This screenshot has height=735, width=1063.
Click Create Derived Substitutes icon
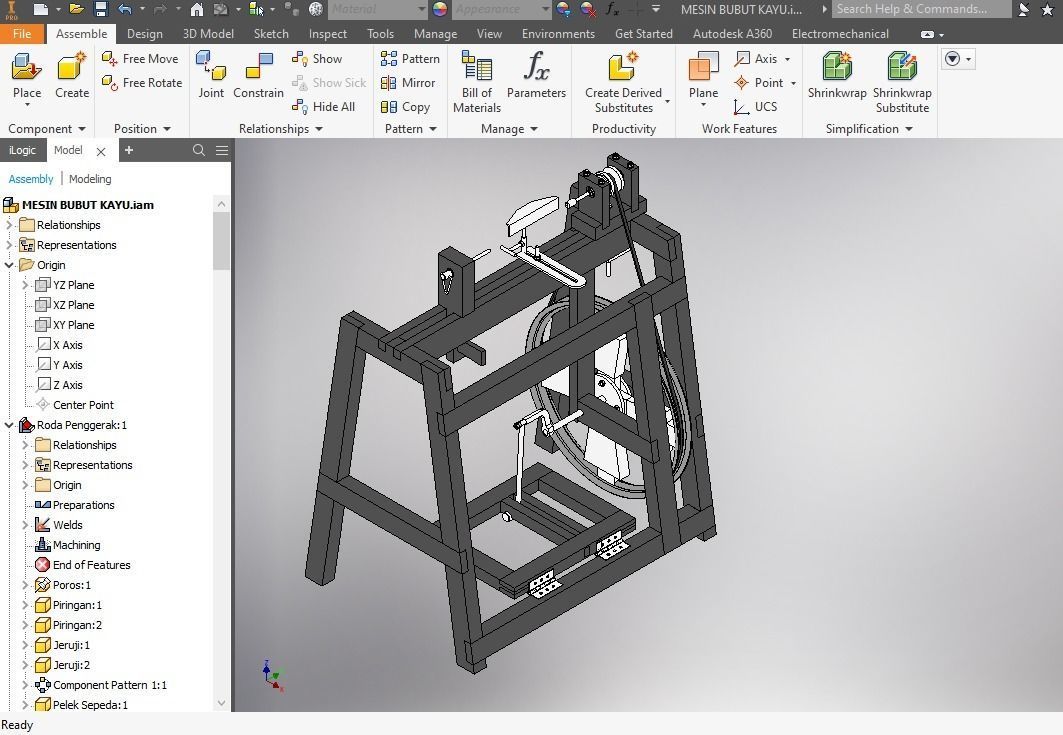pos(624,67)
